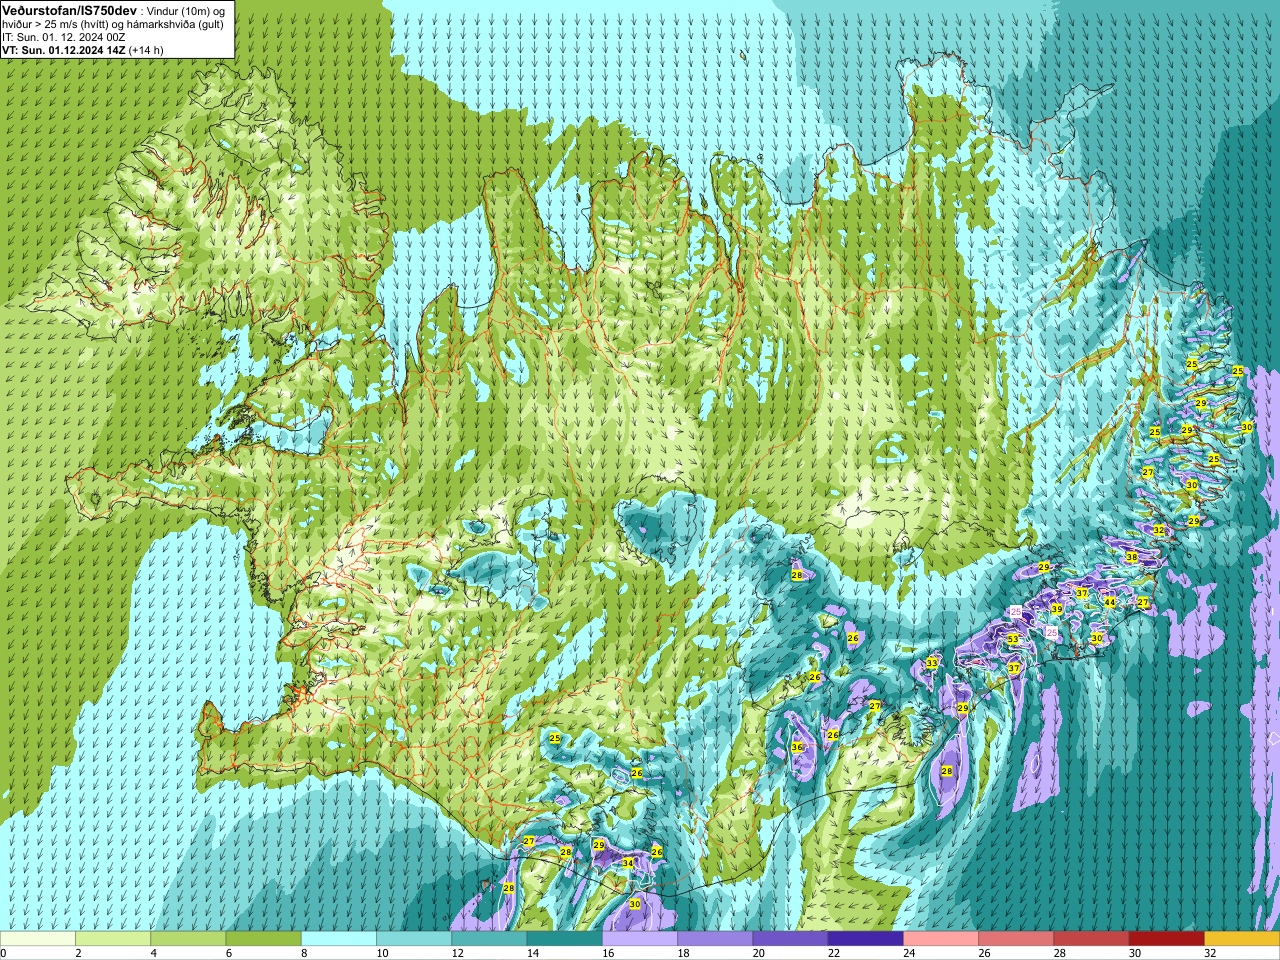This screenshot has width=1280, height=960.
Task: Click the yellow gust label 53
Action: 1013,639
